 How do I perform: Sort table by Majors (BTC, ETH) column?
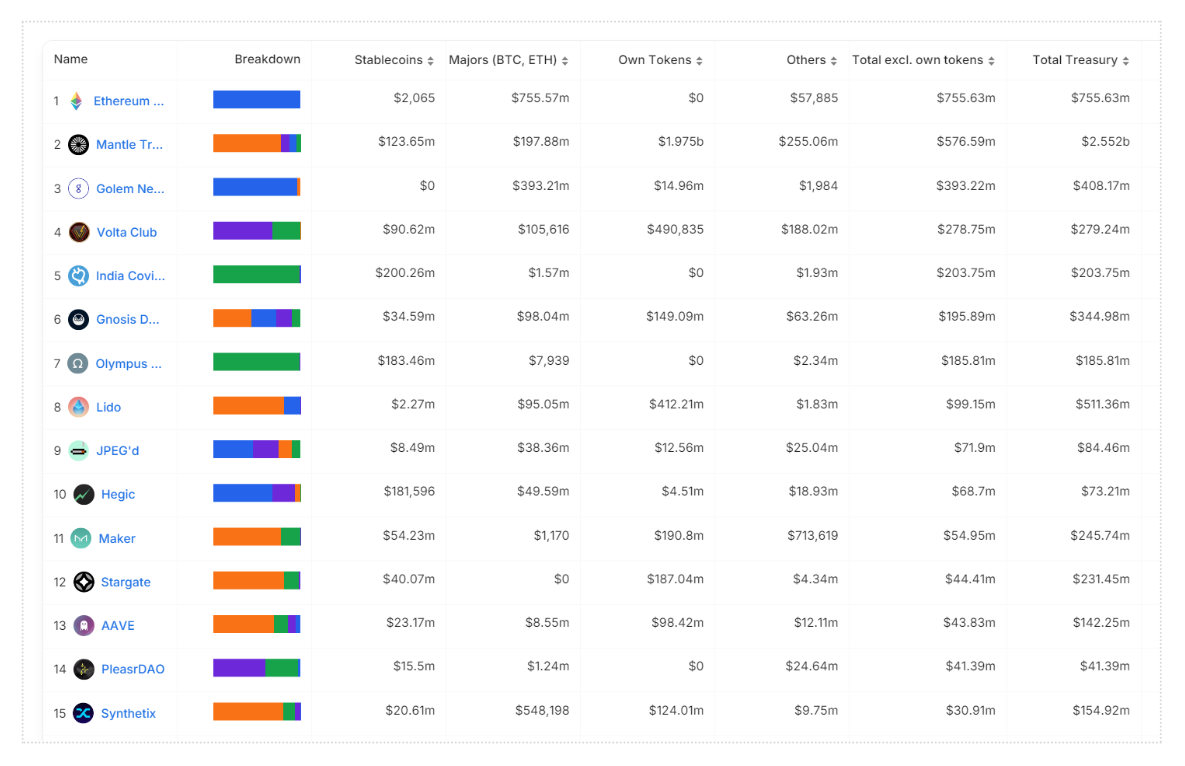coord(508,60)
